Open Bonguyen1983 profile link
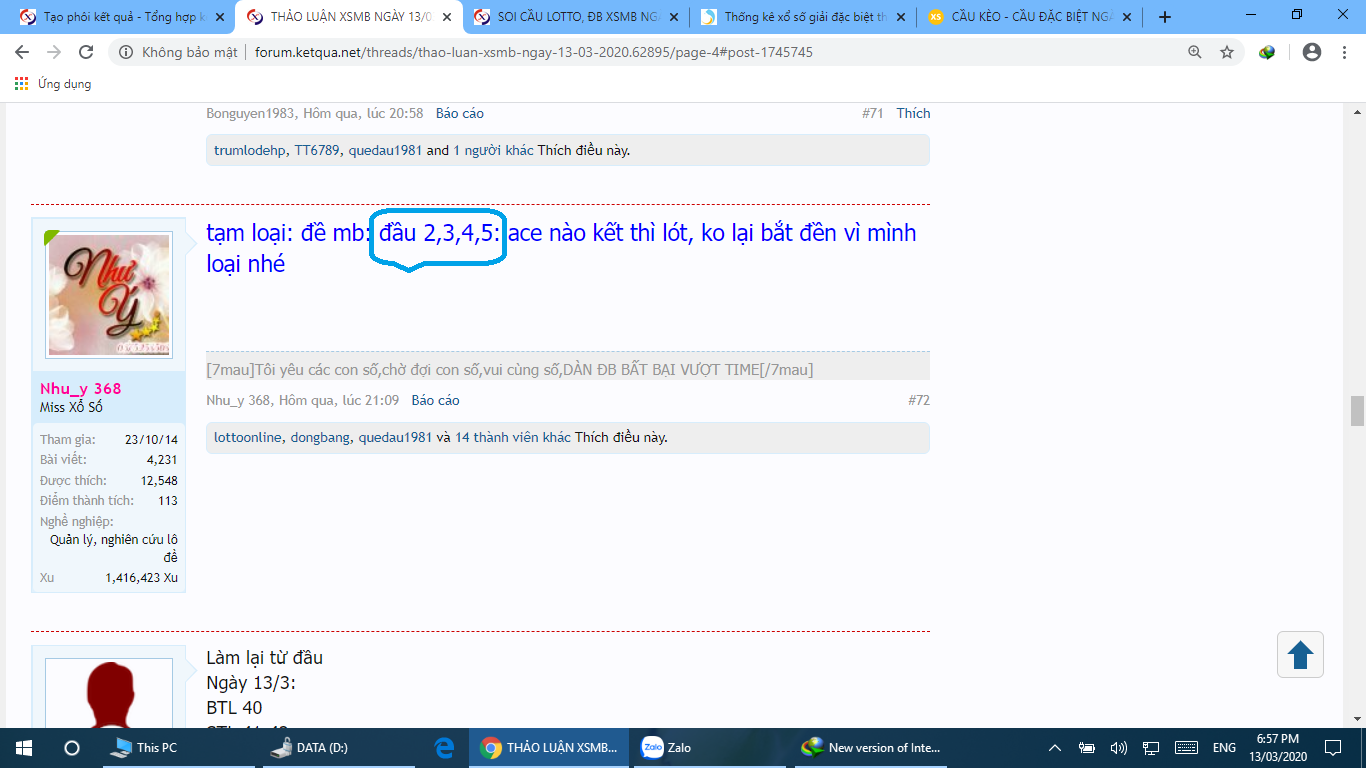This screenshot has height=768, width=1366. pyautogui.click(x=248, y=113)
